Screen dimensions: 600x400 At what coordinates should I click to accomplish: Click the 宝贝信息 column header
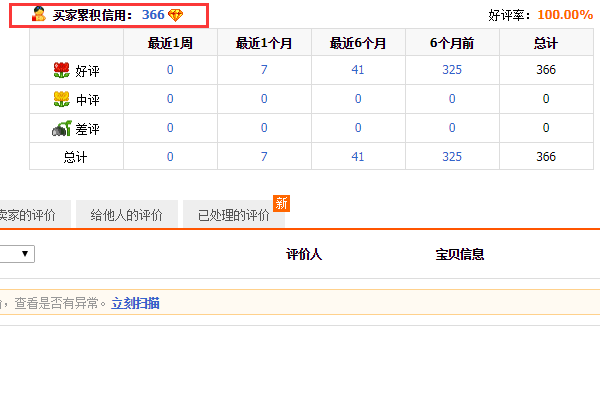tap(460, 254)
